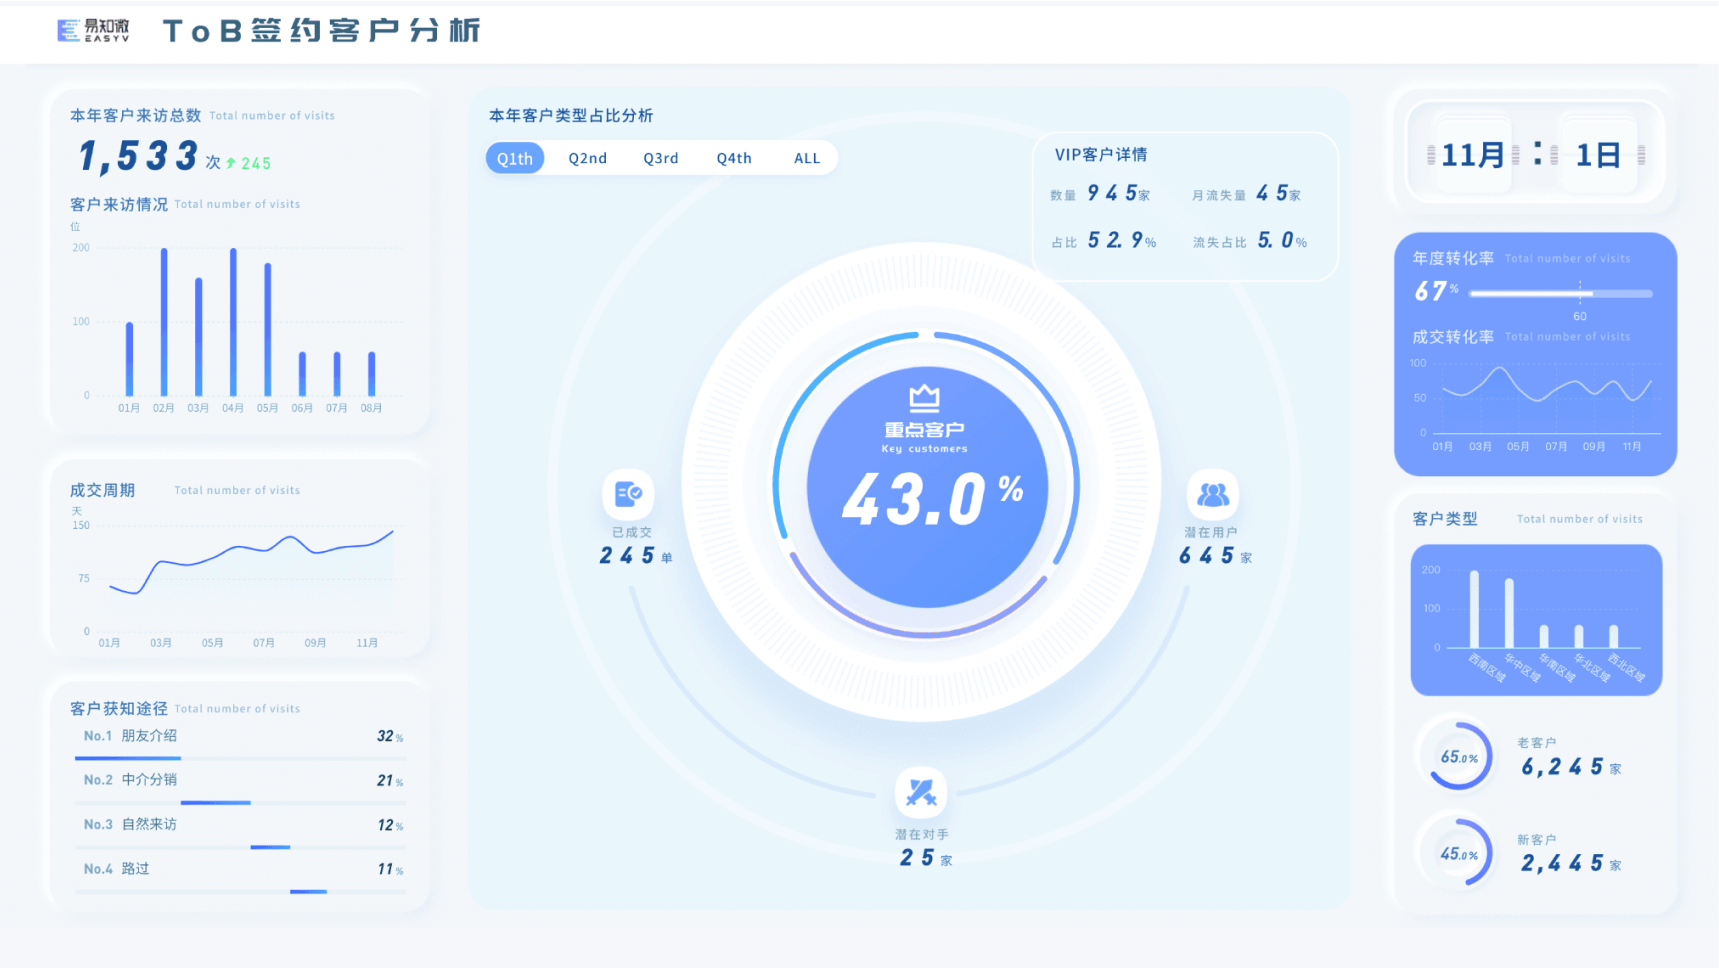Click the 月流失量 45家 value
Viewport: 1719px width, 968px height.
(x=1278, y=193)
